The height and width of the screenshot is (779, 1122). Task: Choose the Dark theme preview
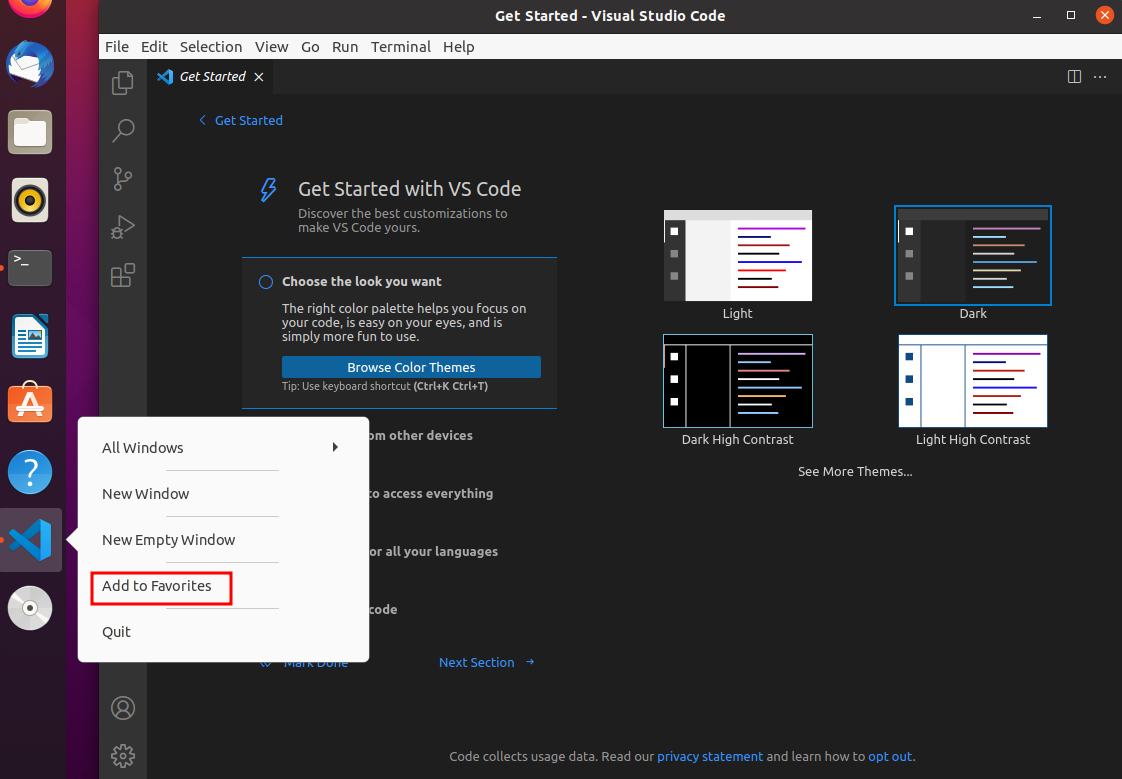[972, 255]
